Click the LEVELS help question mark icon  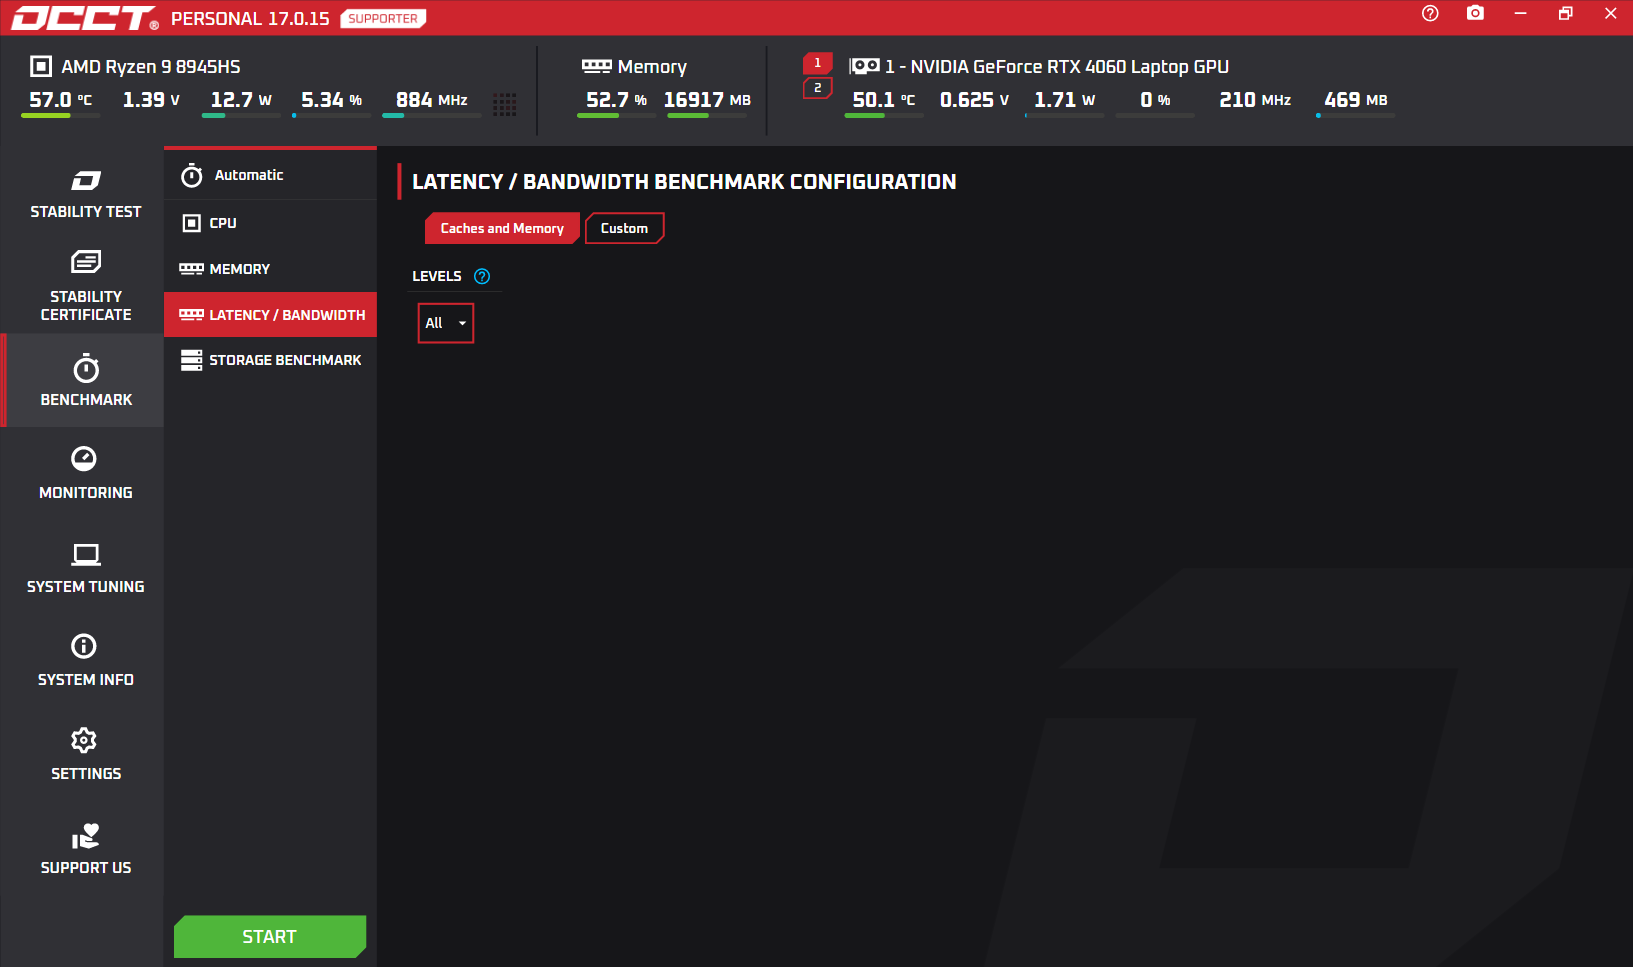pyautogui.click(x=482, y=276)
